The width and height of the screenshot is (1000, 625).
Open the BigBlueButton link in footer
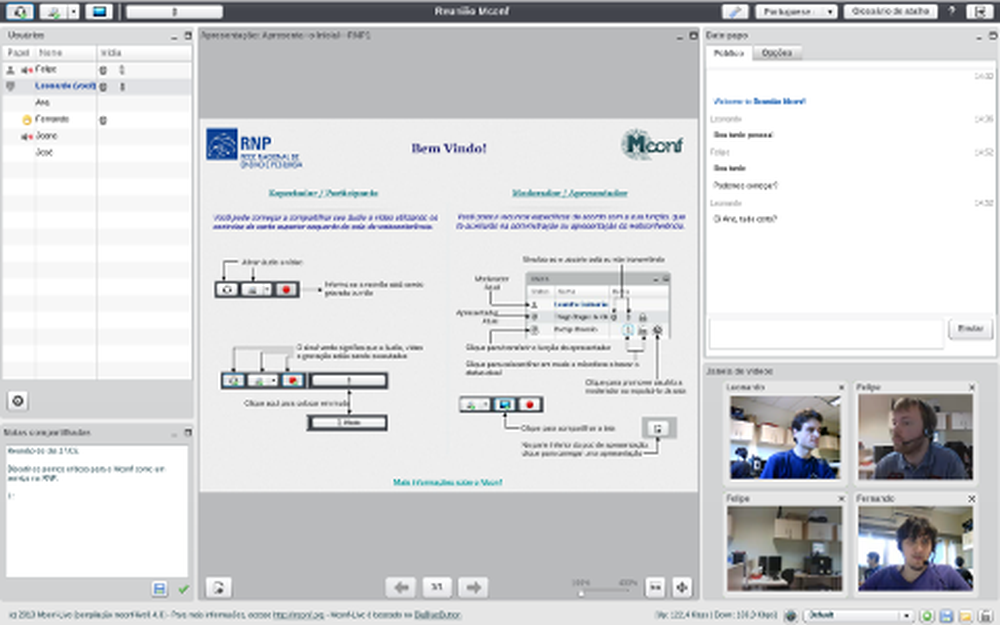click(438, 615)
